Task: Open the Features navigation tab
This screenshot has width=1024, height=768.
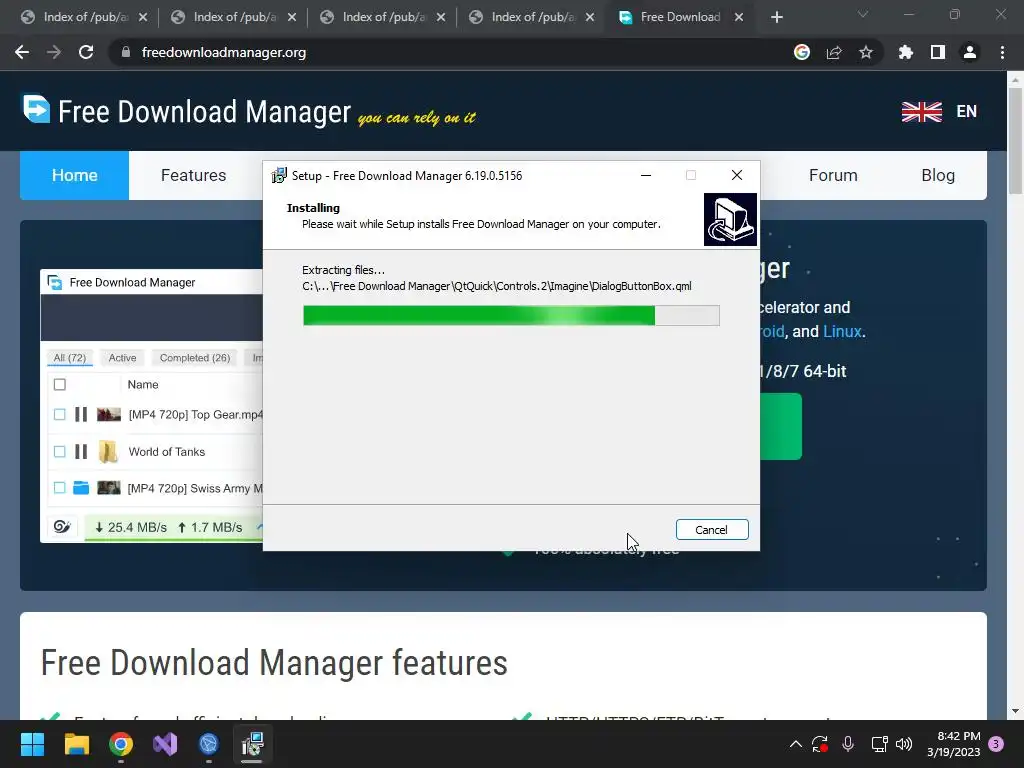Action: [x=193, y=175]
